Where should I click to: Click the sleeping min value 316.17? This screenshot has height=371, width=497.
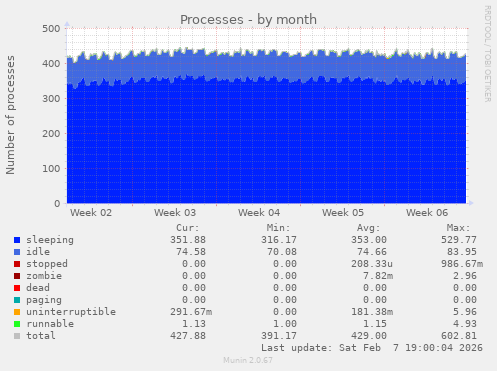coord(279,240)
